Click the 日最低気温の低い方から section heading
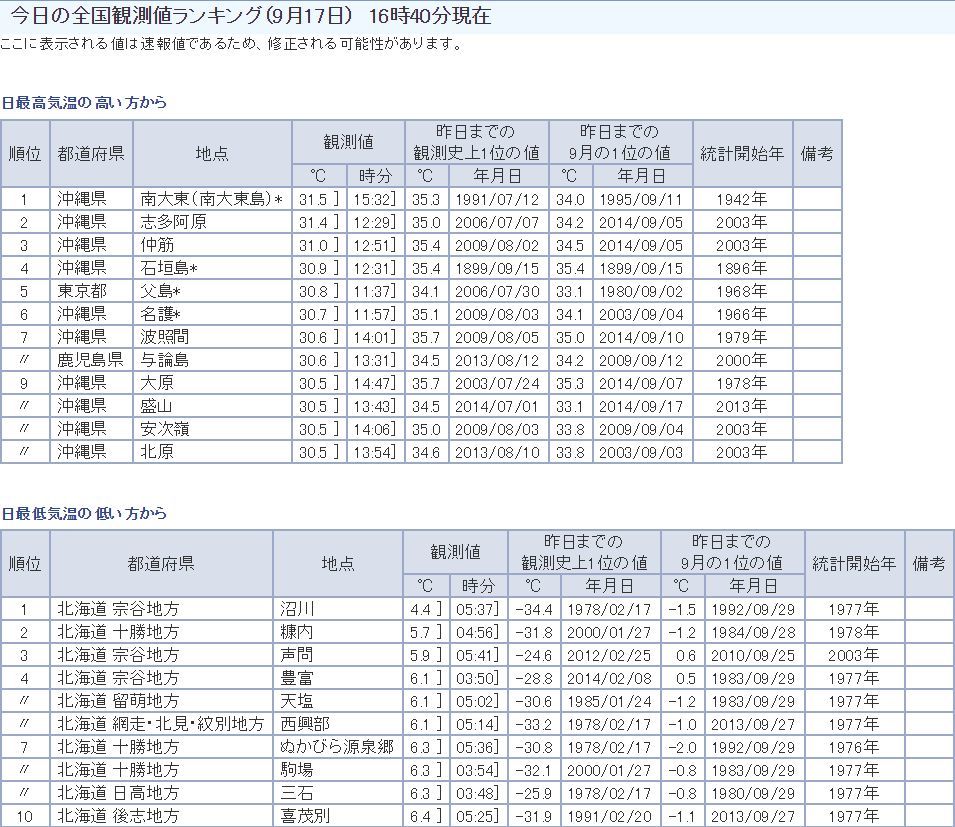The width and height of the screenshot is (955, 827). tap(84, 513)
